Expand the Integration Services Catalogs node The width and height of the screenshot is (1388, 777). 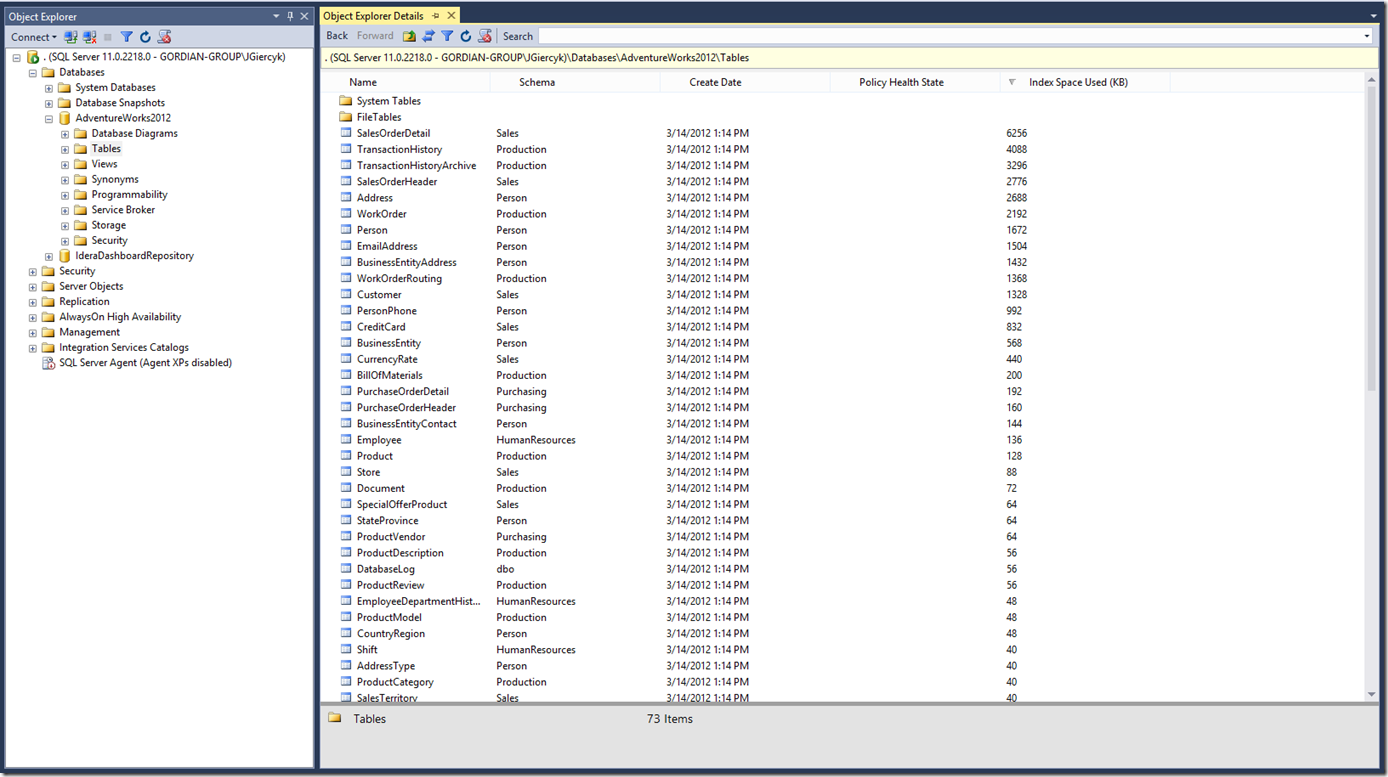[32, 348]
